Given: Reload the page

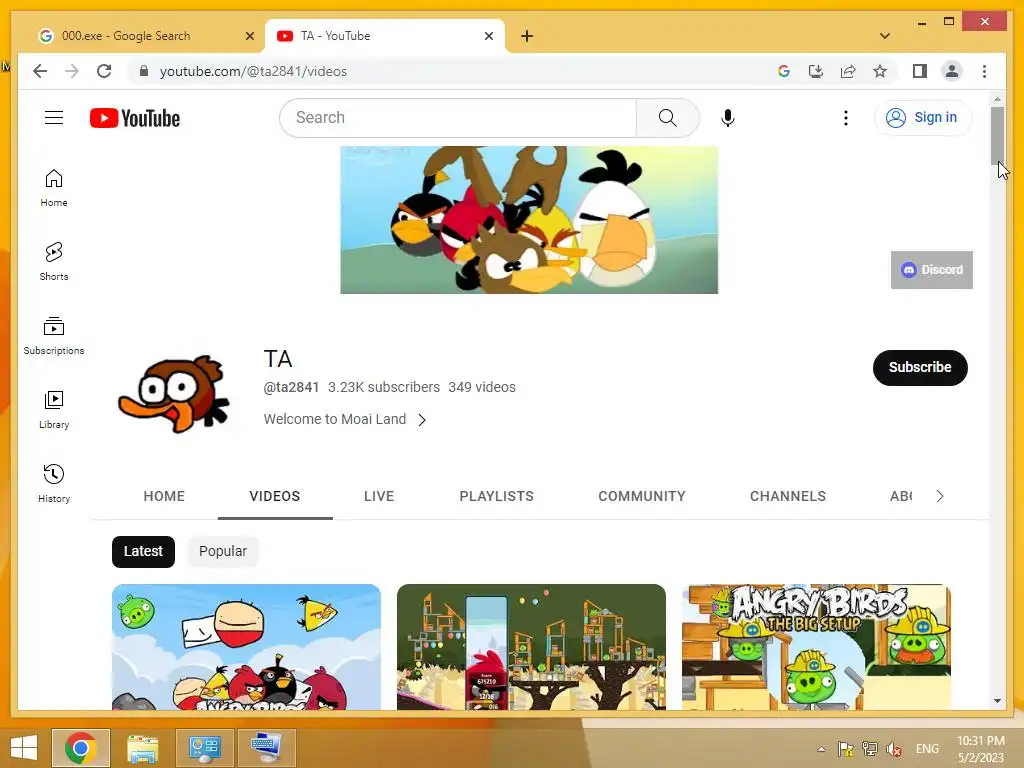Looking at the screenshot, I should (104, 71).
